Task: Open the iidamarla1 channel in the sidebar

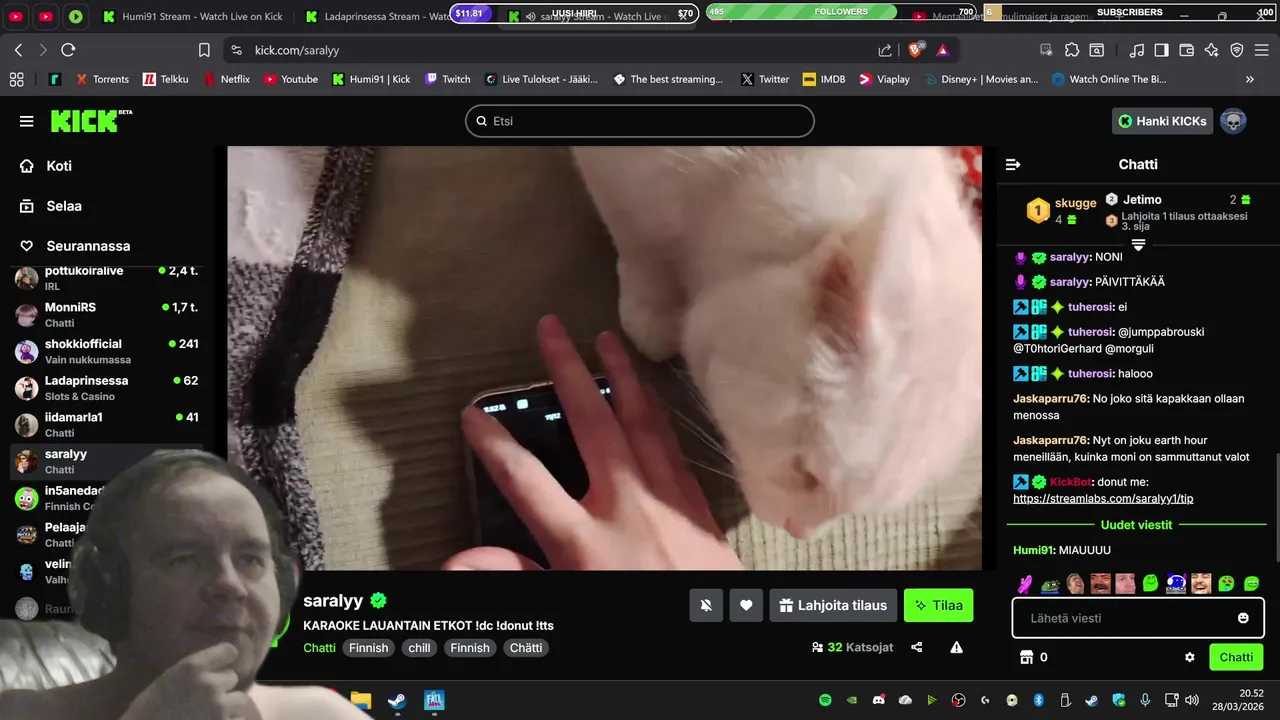Action: (107, 424)
